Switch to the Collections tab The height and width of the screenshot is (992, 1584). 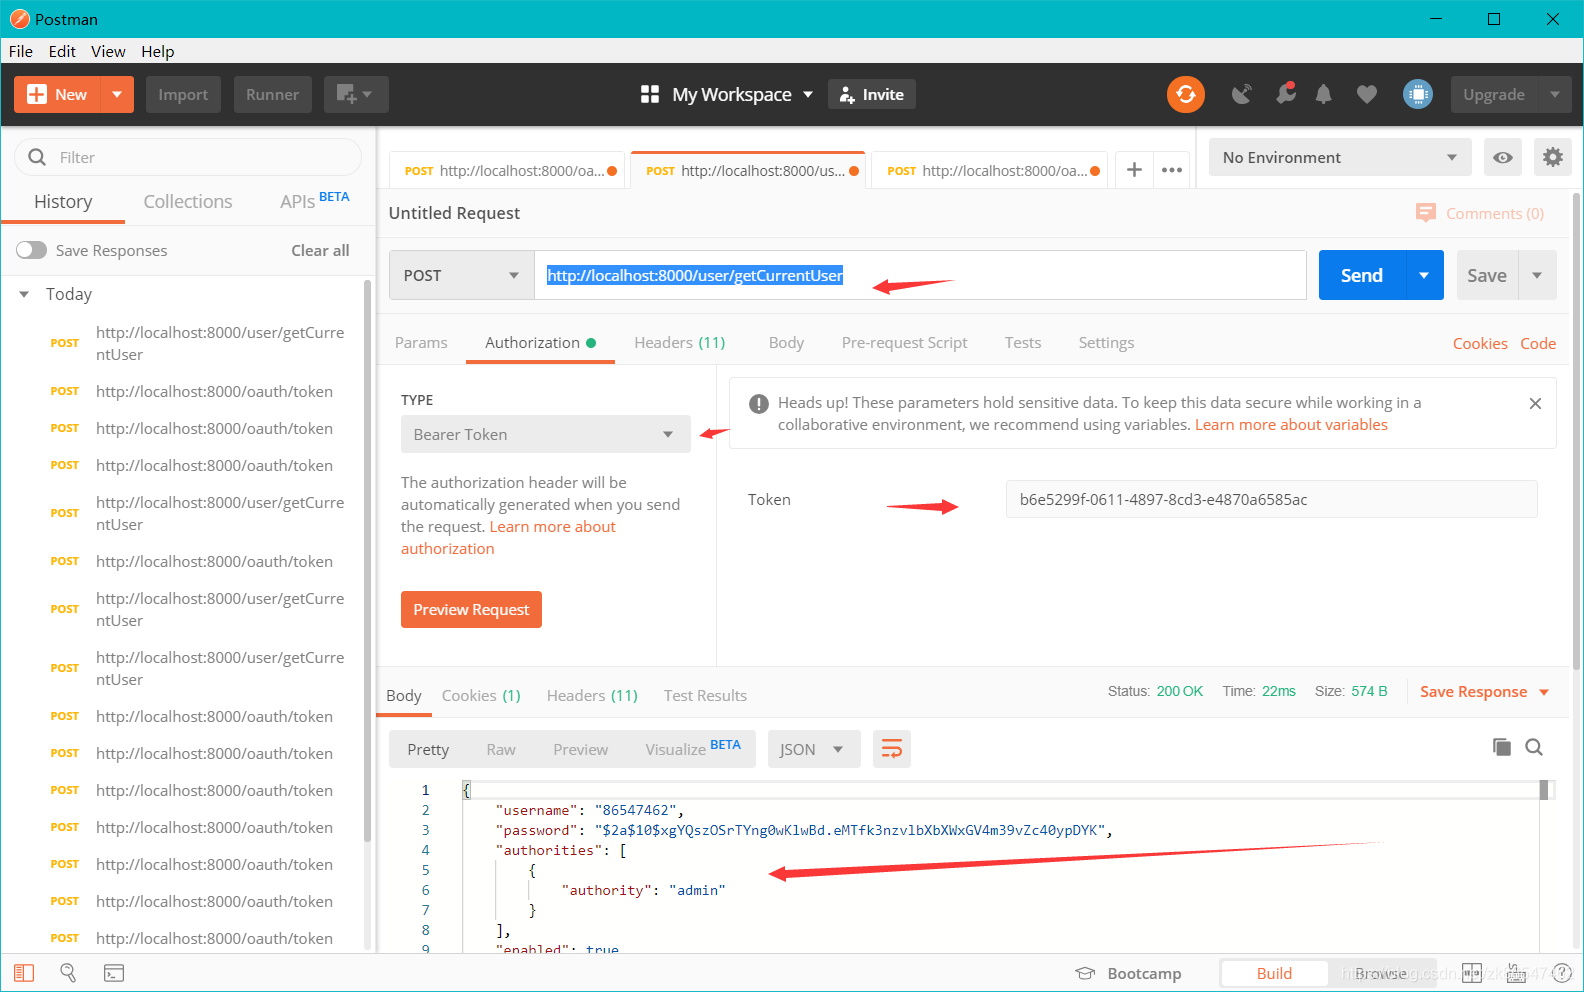click(x=188, y=201)
